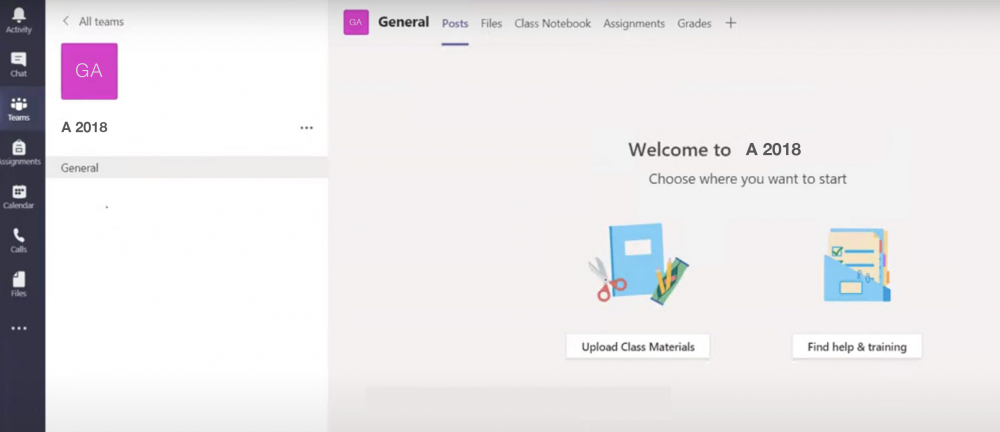The width and height of the screenshot is (1000, 432).
Task: Click the large GA team avatar
Action: [89, 71]
